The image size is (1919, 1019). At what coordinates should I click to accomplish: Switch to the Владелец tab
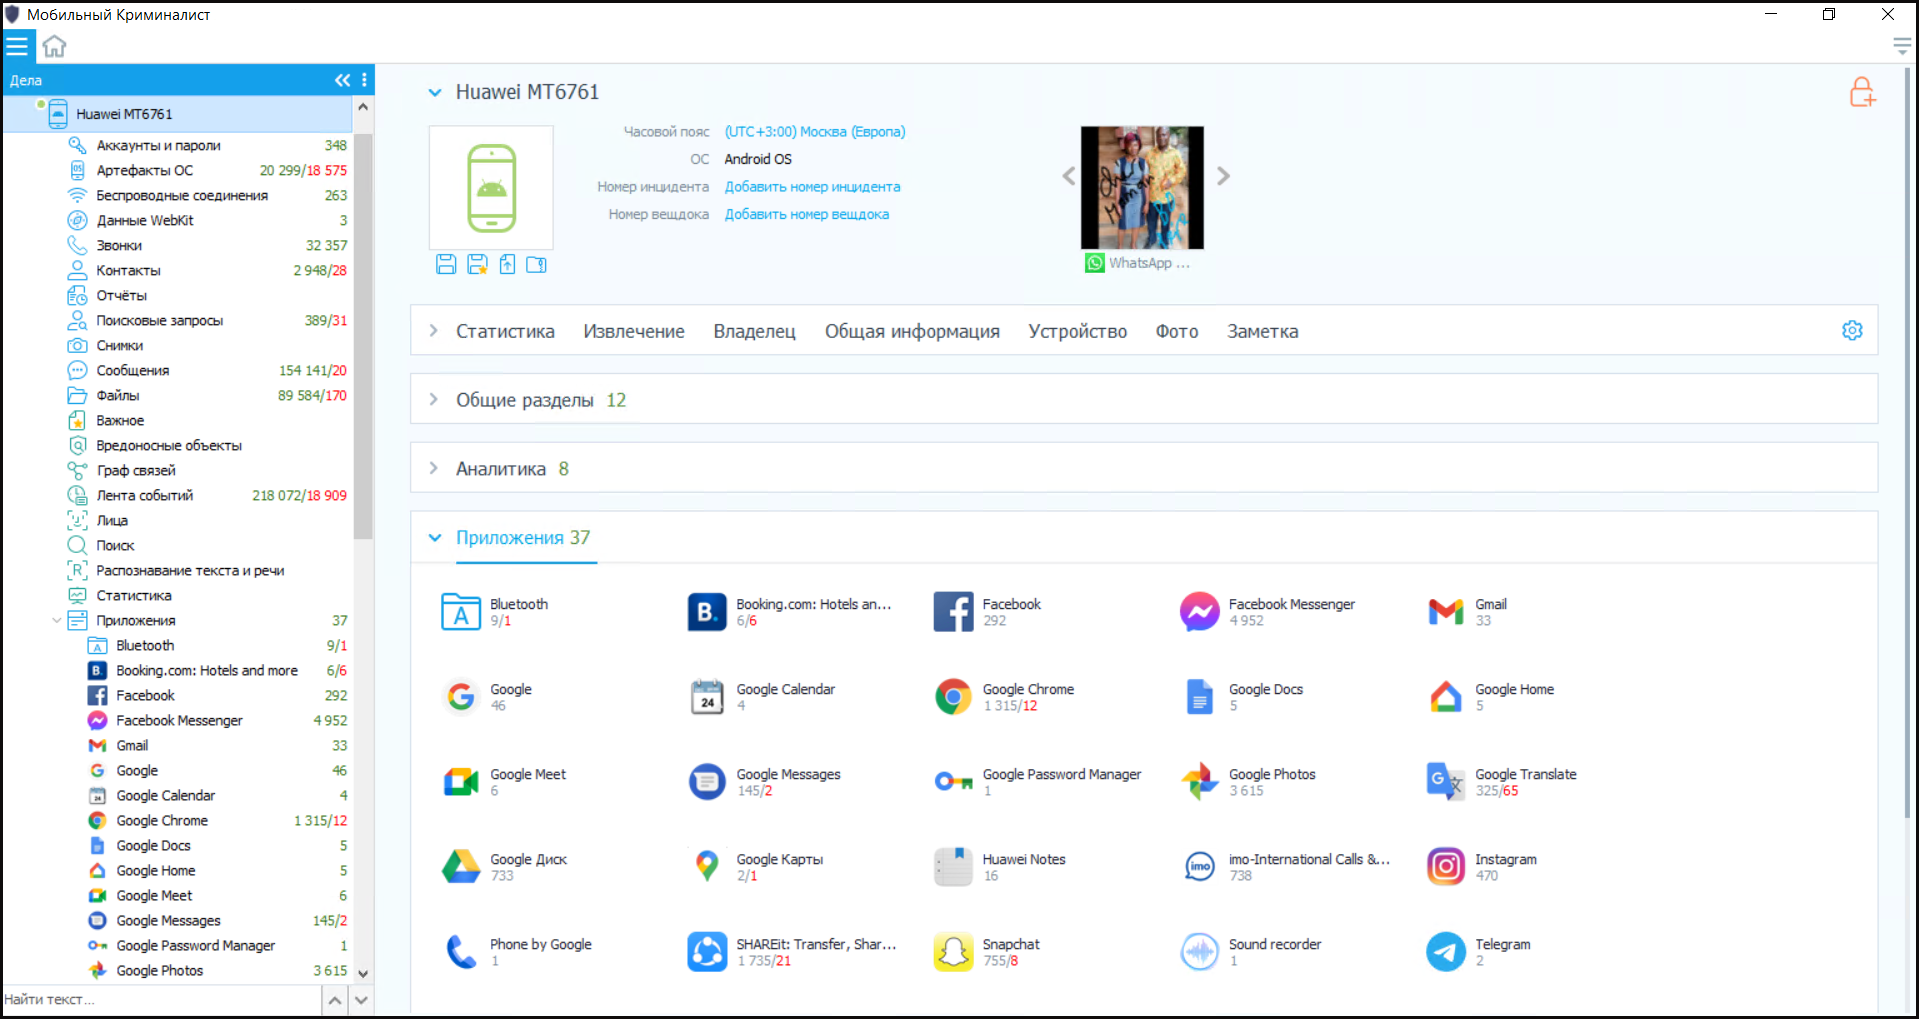click(x=754, y=332)
